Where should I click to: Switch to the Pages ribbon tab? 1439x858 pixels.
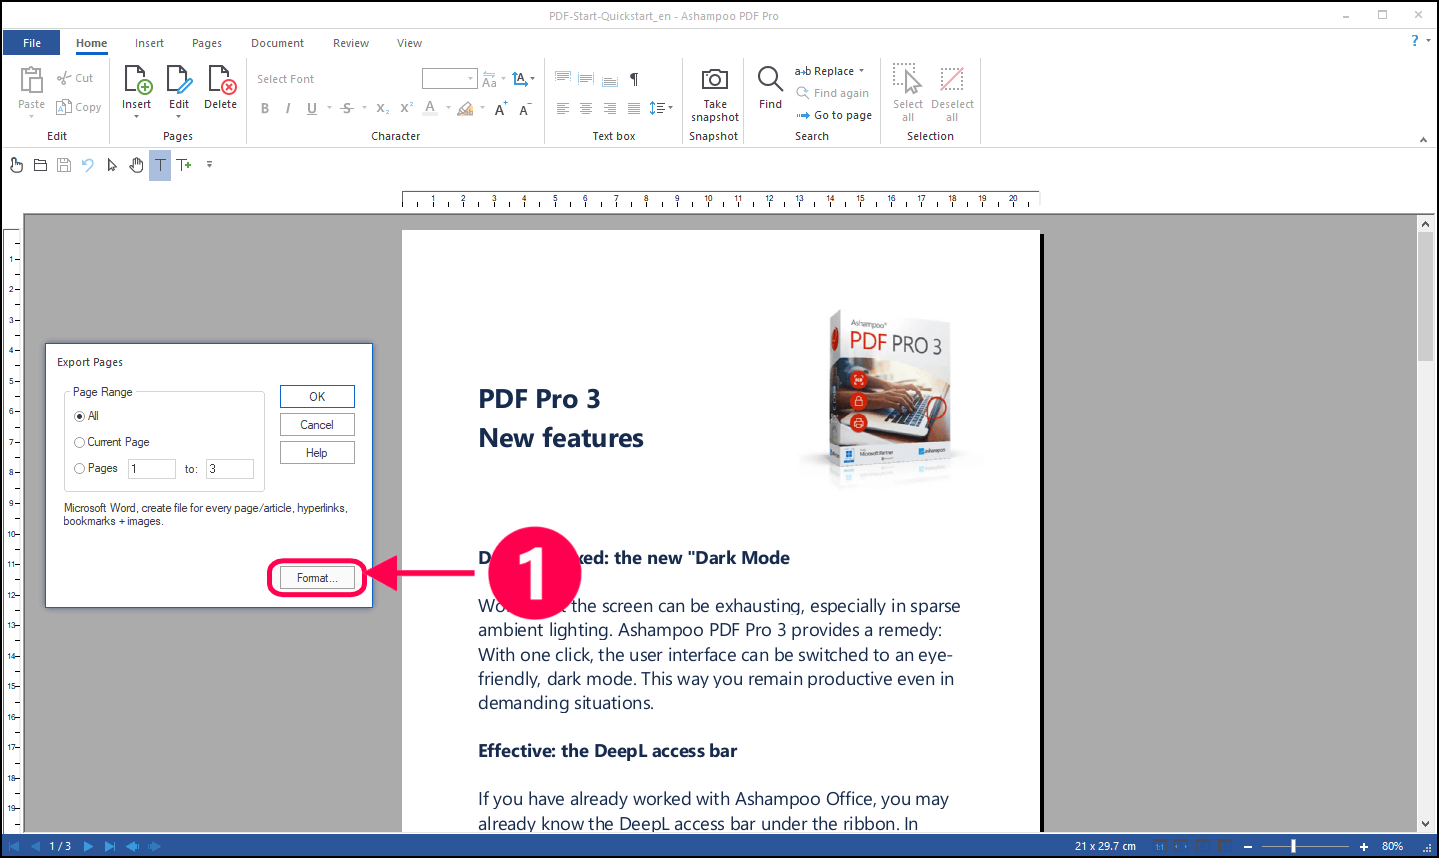tap(207, 43)
